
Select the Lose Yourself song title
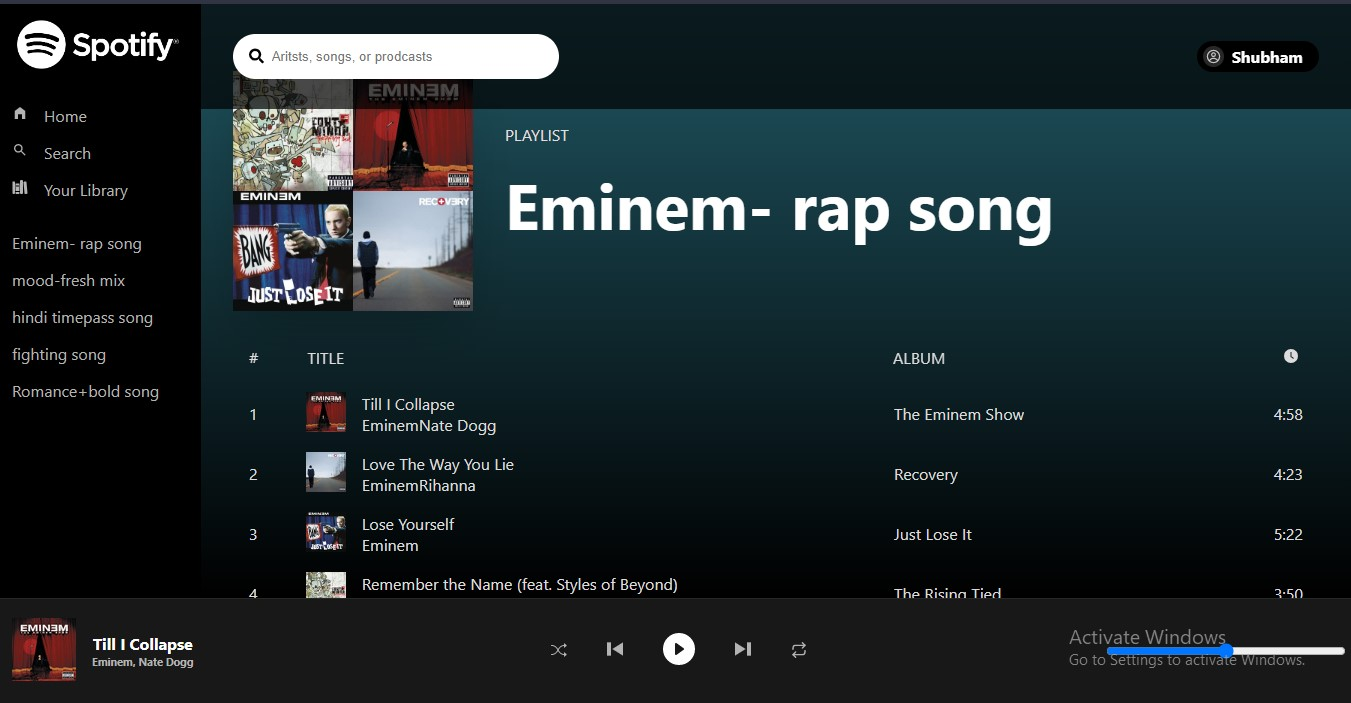point(408,525)
